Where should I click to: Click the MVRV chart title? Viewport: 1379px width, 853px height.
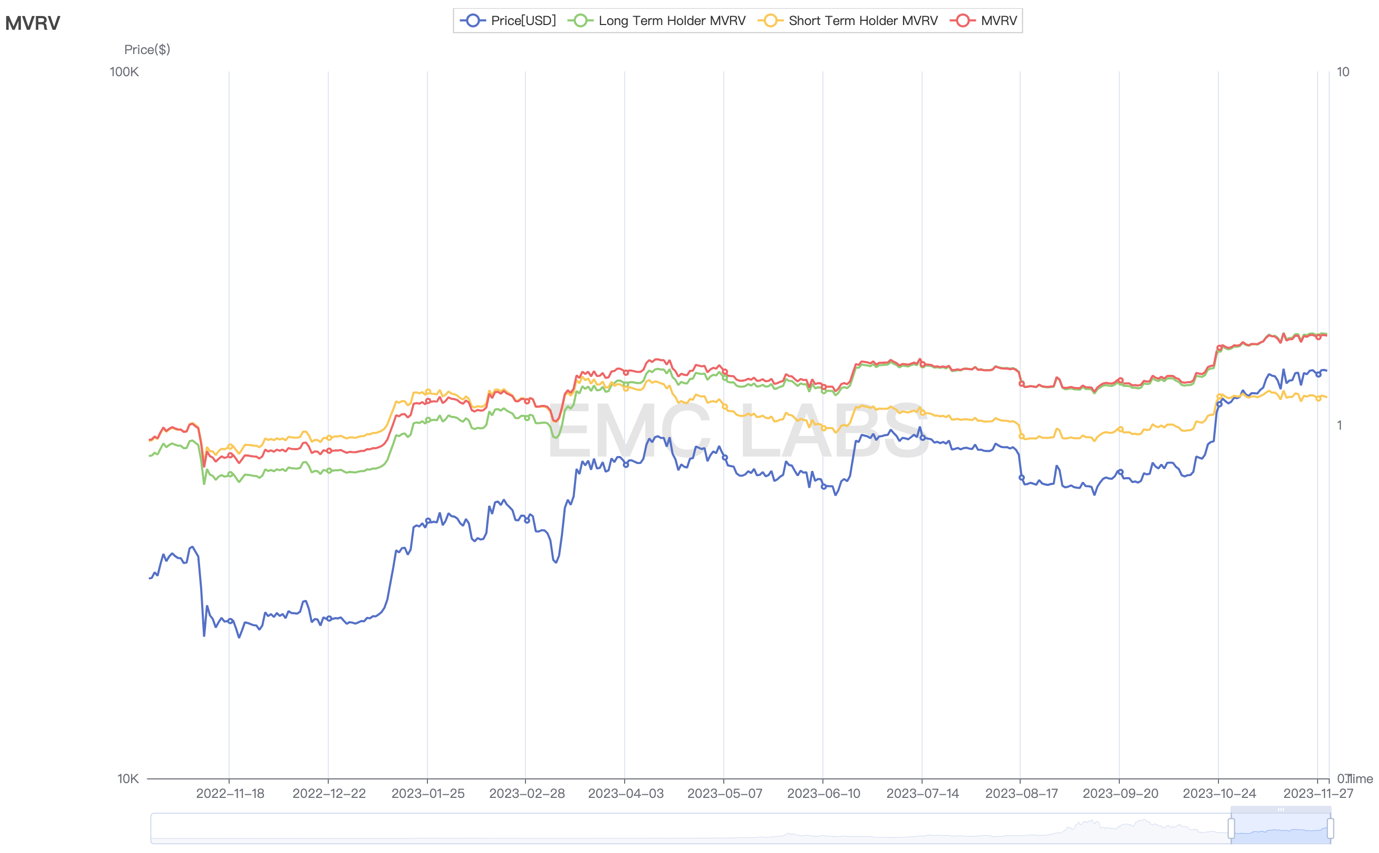32,23
